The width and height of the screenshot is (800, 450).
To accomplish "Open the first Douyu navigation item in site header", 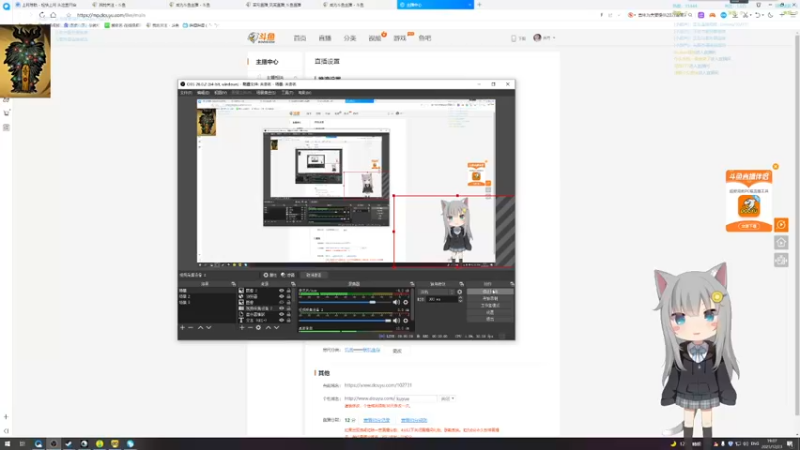I will [299, 38].
